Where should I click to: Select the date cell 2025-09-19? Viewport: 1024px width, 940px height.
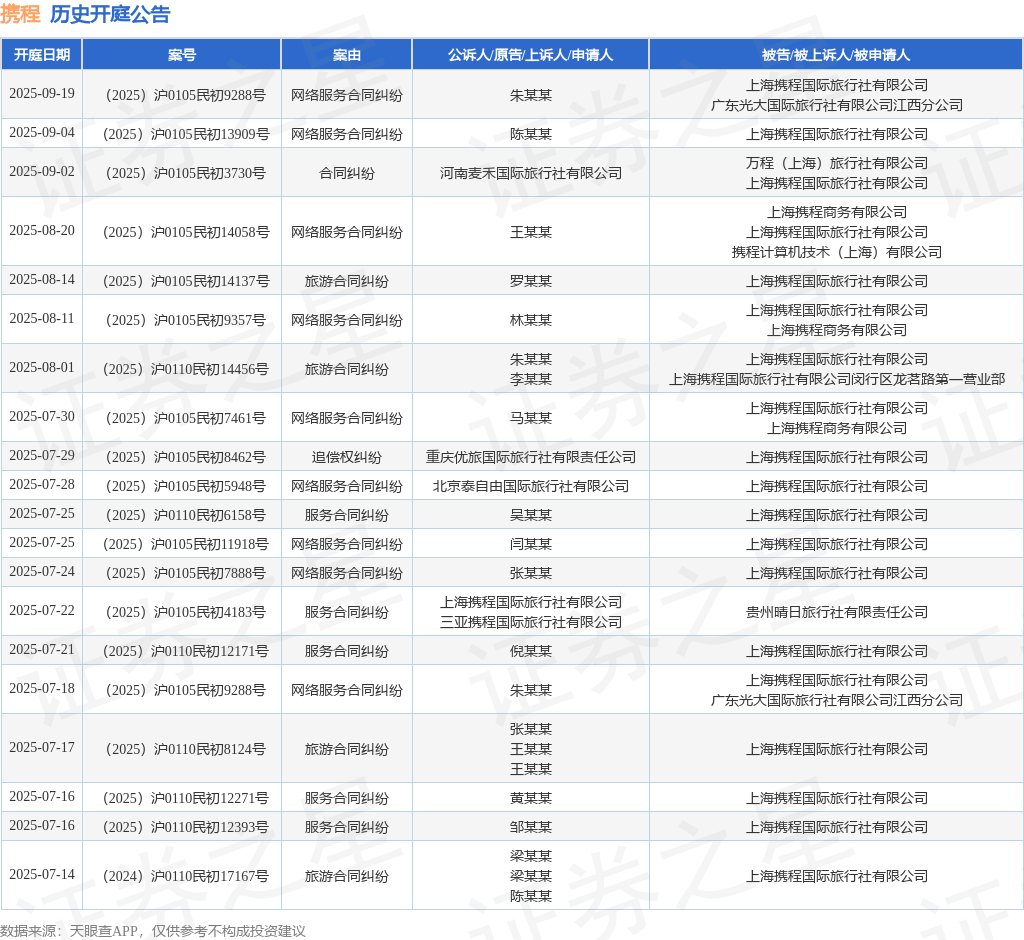[42, 93]
